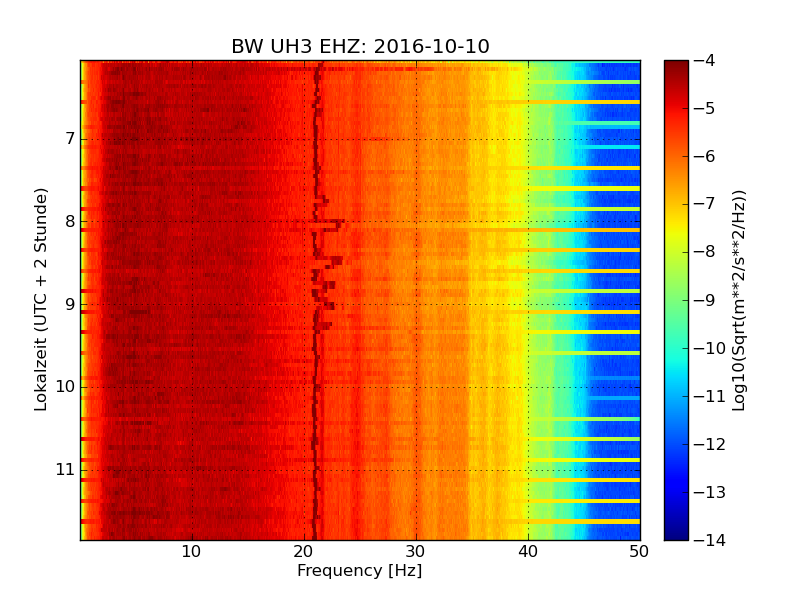Image resolution: width=800 pixels, height=600 pixels.
Task: Click x-axis tick label '40'
Action: point(528,552)
